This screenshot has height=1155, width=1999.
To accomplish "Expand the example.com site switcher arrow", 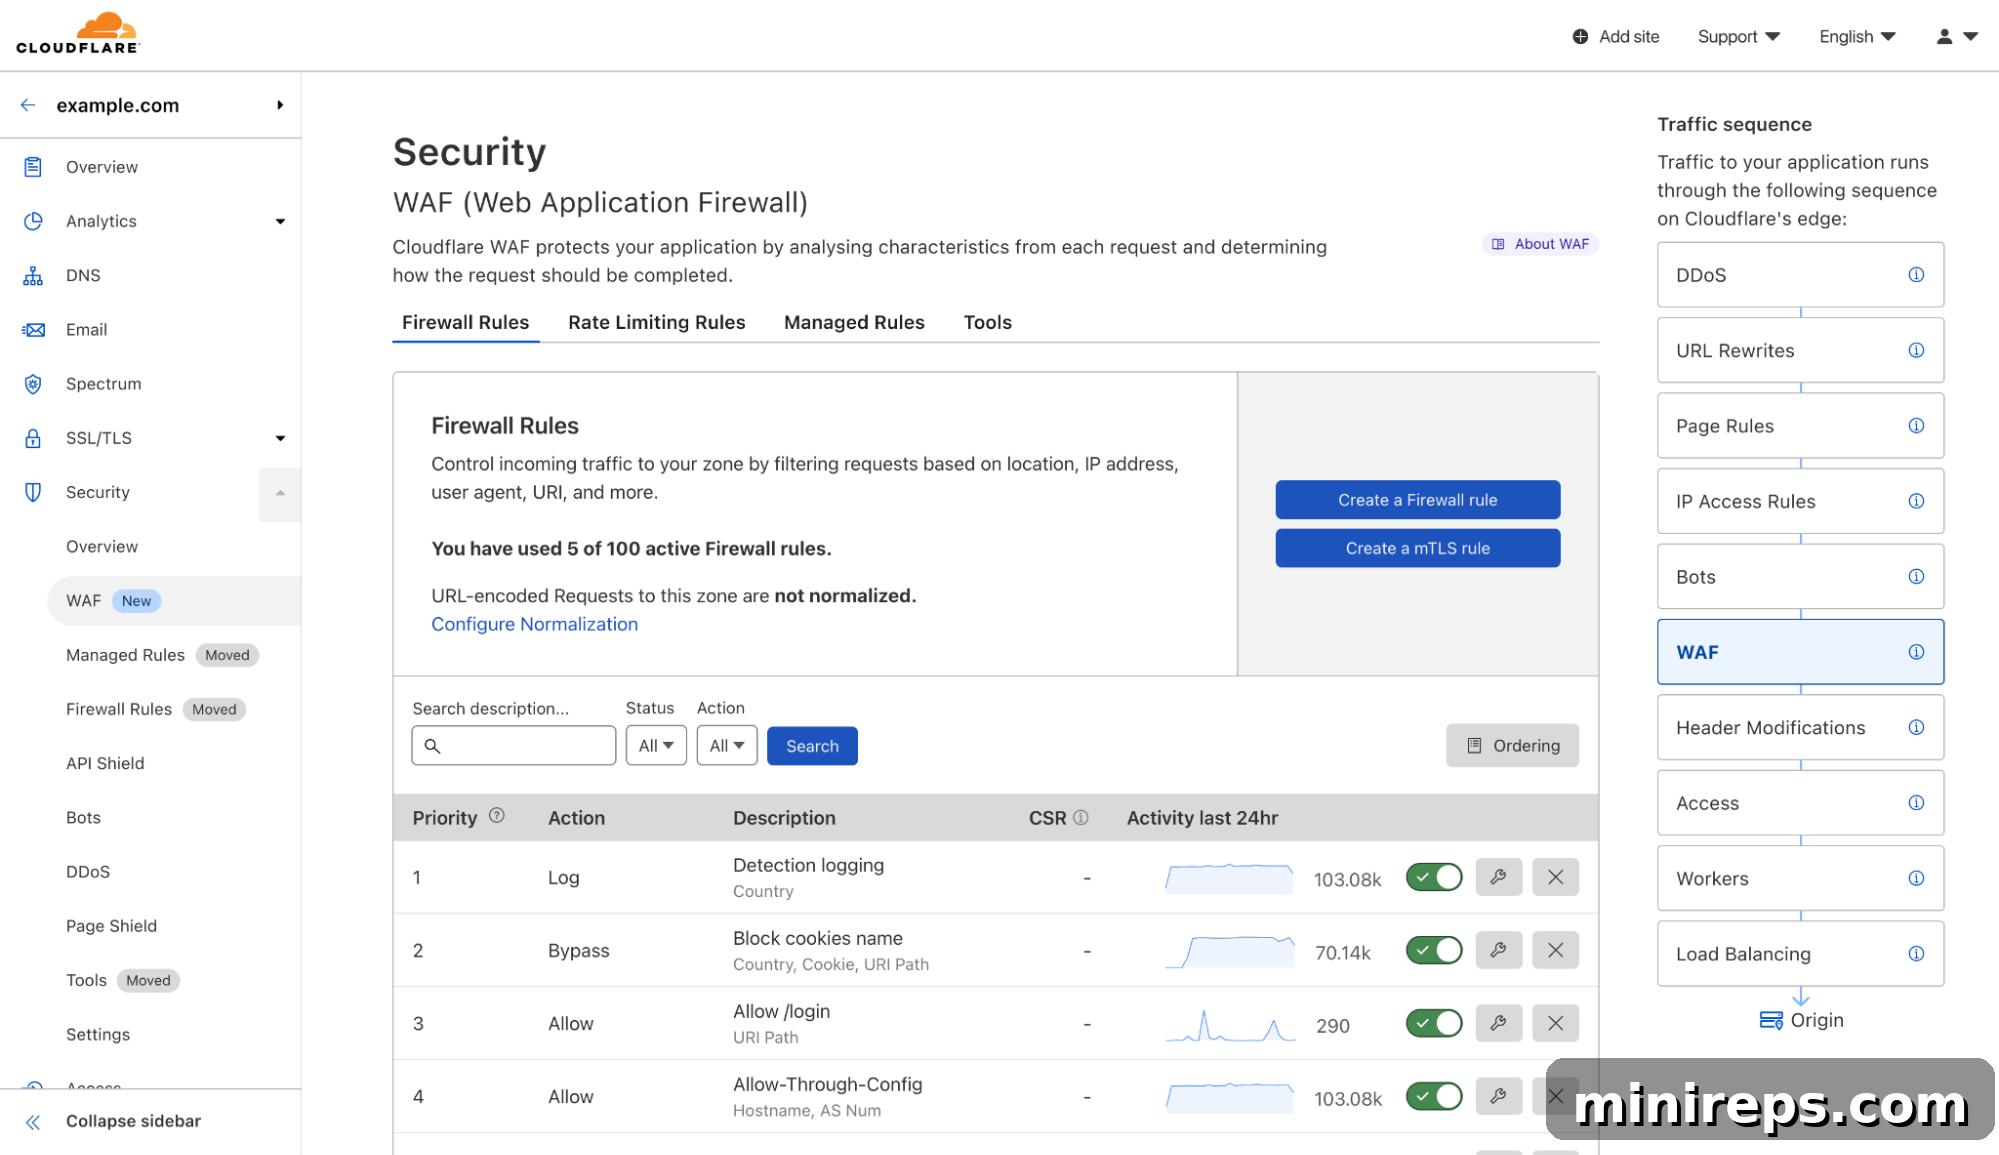I will click(280, 105).
